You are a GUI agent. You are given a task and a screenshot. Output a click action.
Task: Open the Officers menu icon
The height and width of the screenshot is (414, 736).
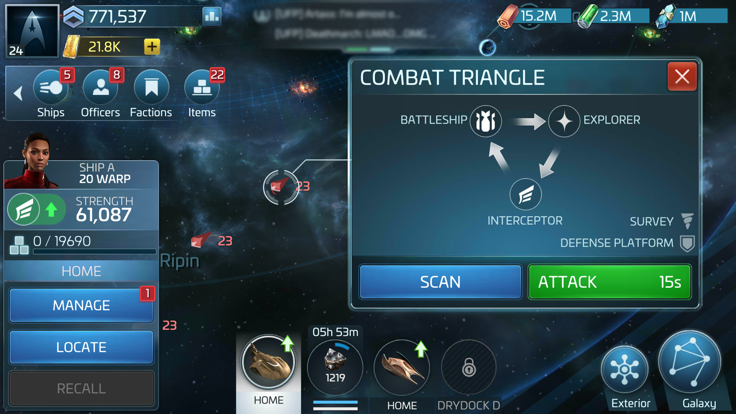(x=100, y=88)
